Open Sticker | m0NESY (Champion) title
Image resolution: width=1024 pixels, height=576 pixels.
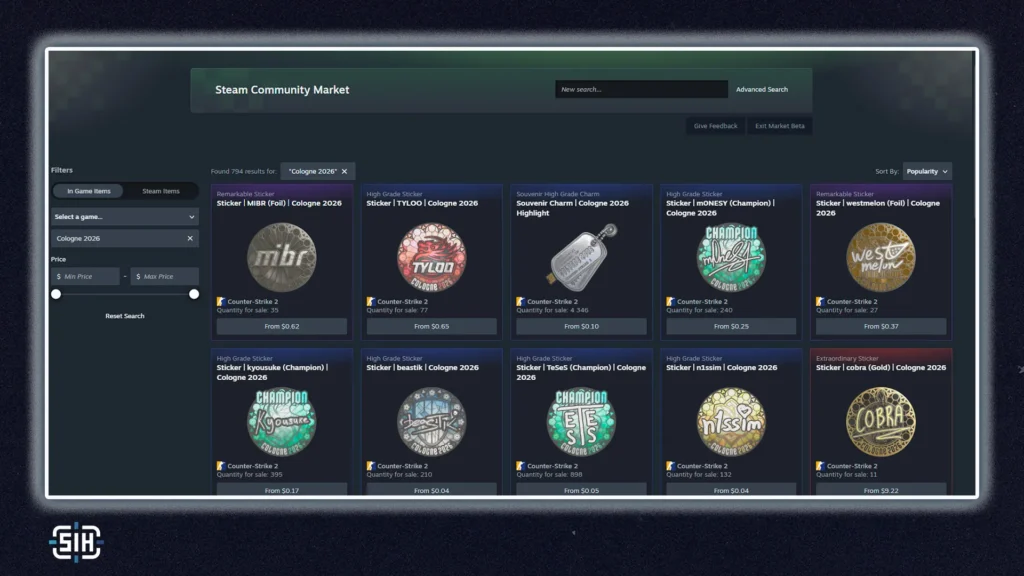click(720, 208)
